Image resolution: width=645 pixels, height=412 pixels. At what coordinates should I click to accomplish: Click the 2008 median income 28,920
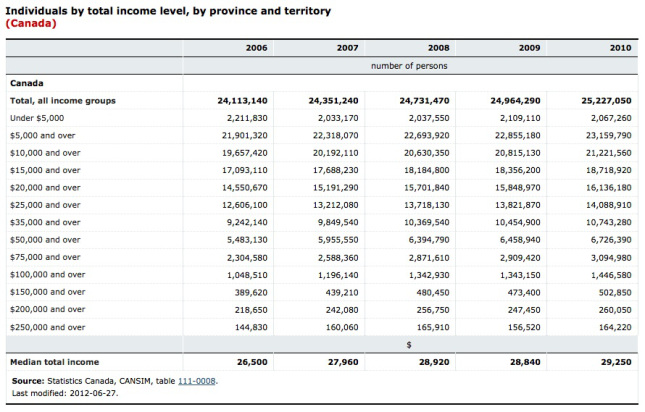pyautogui.click(x=434, y=362)
